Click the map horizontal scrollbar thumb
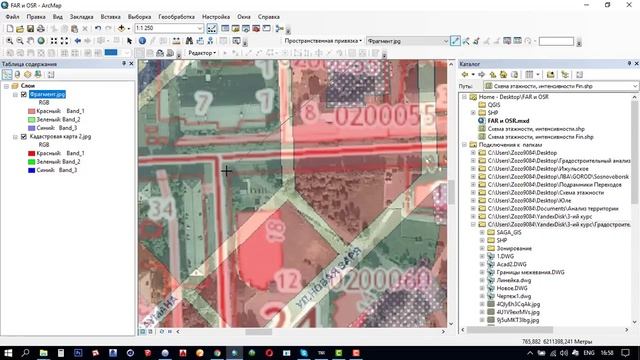Image resolution: width=640 pixels, height=360 pixels. point(258,332)
